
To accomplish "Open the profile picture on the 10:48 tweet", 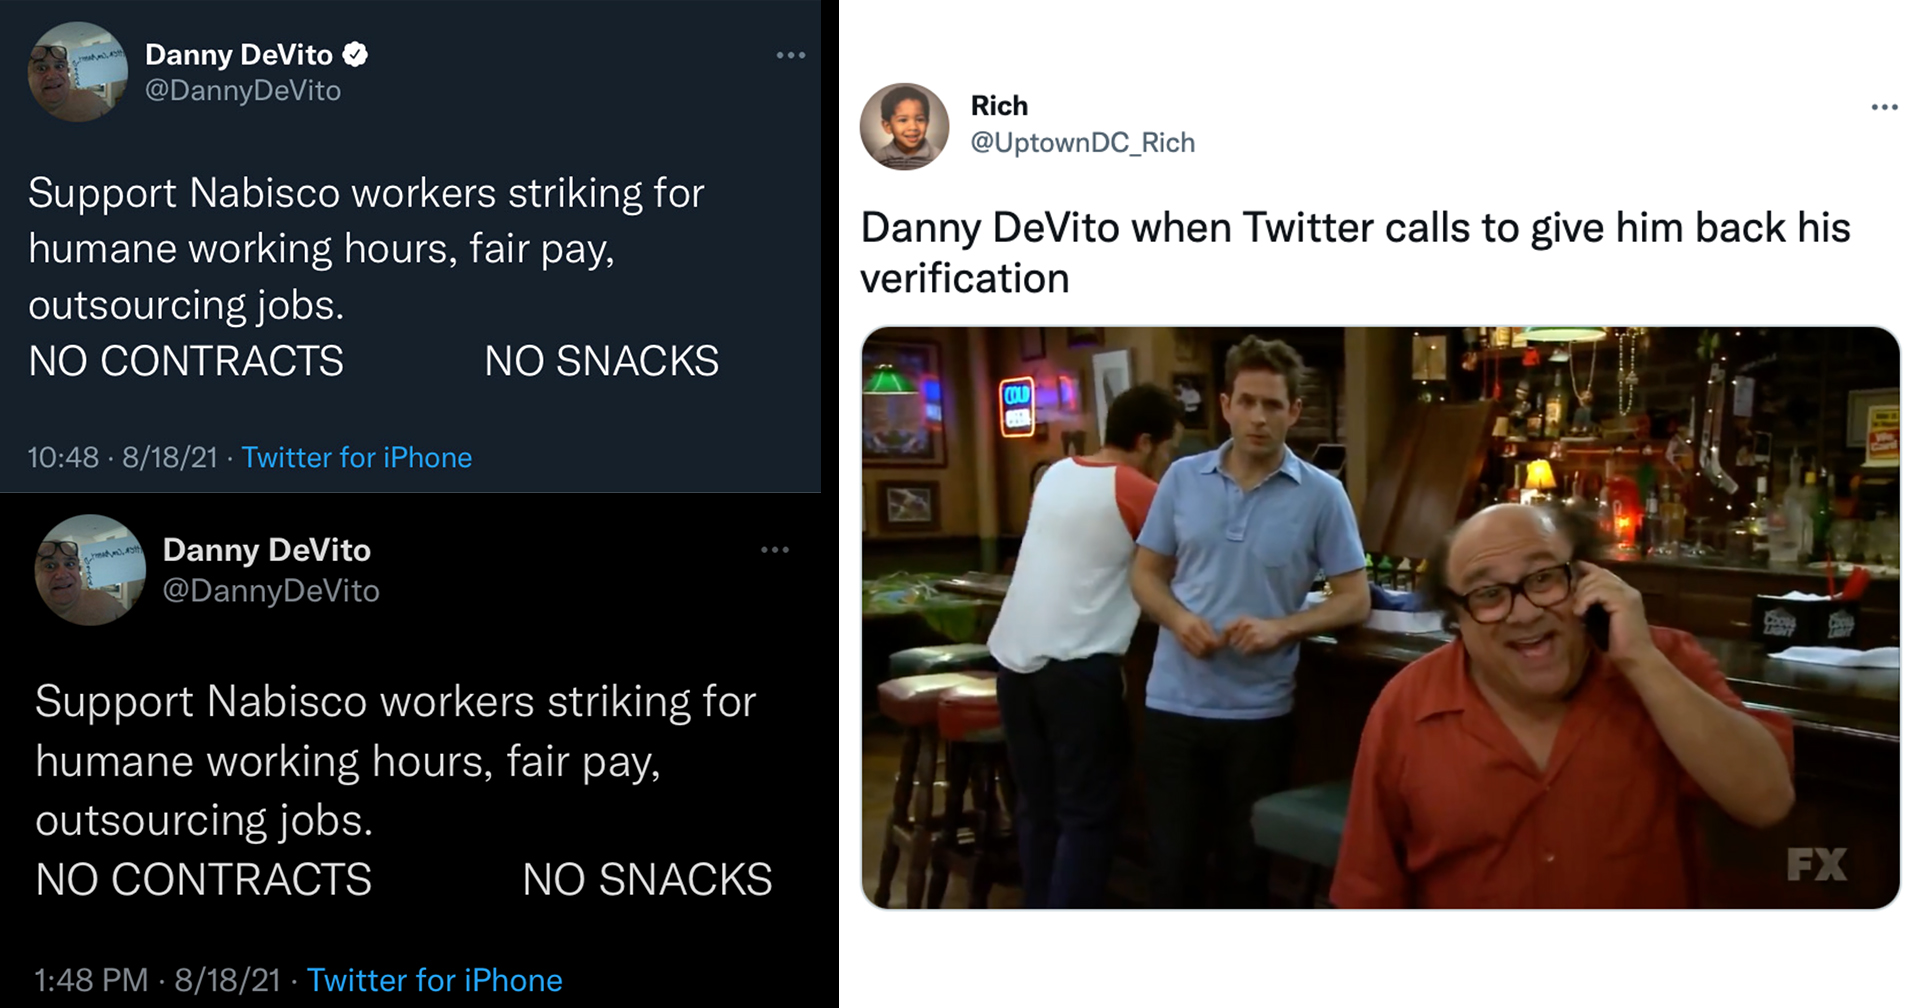I will [77, 72].
